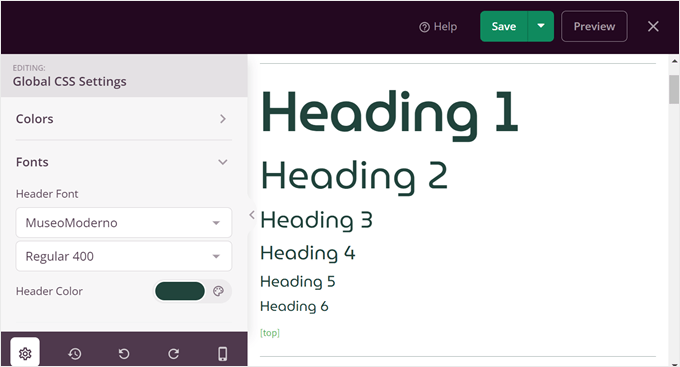The image size is (680, 367).
Task: Click the scrollbar up arrow
Action: [x=674, y=61]
